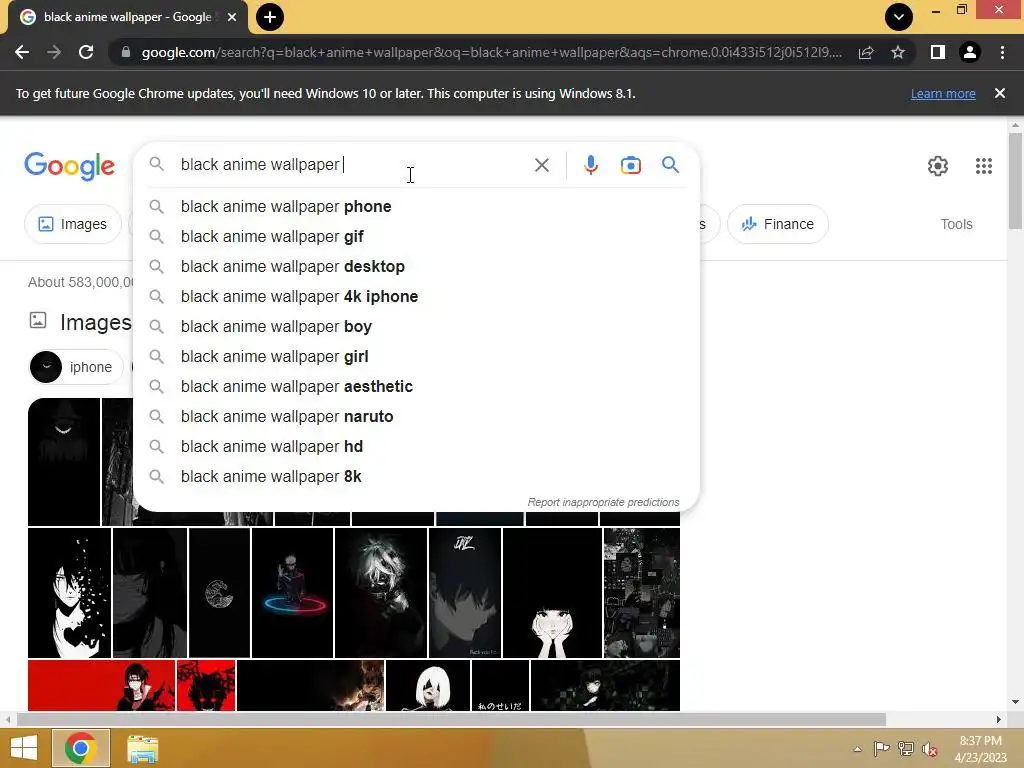Open the dark collage wallpaper thumbnail
Viewport: 1024px width, 768px height.
coord(642,593)
